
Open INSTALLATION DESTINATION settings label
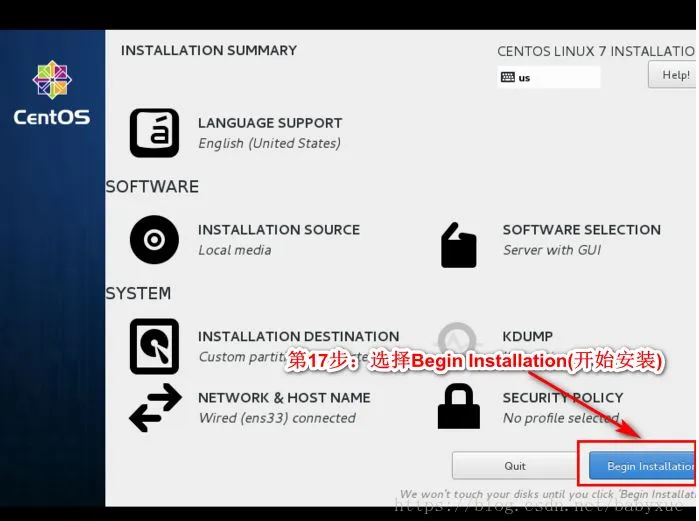click(x=299, y=336)
